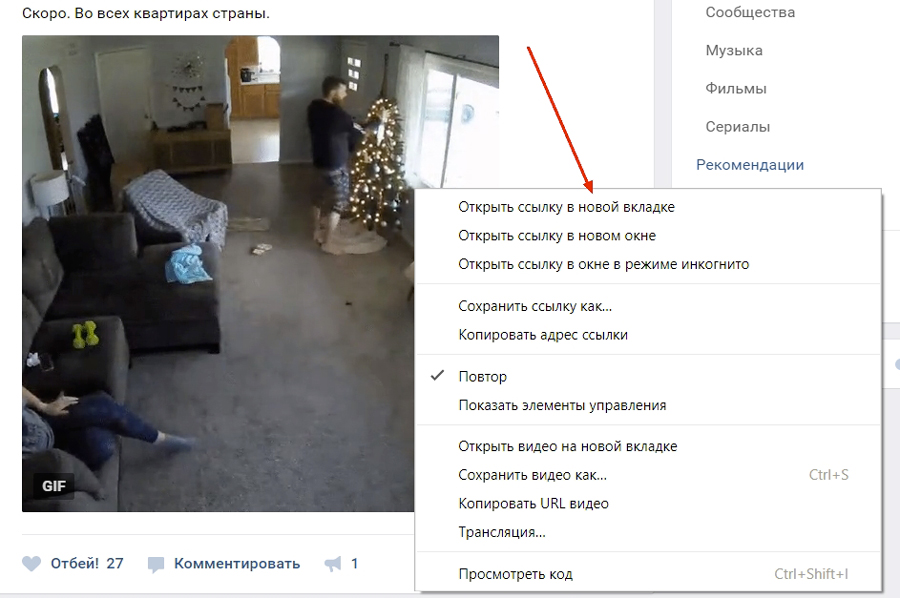Open Трансляция... cast option
The image size is (900, 598).
pos(648,533)
